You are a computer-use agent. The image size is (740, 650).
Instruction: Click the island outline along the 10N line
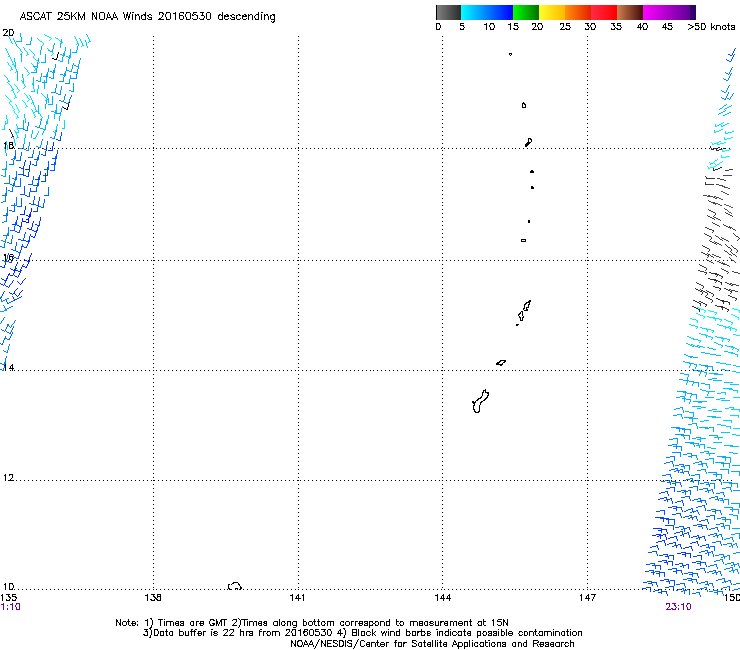pos(235,586)
